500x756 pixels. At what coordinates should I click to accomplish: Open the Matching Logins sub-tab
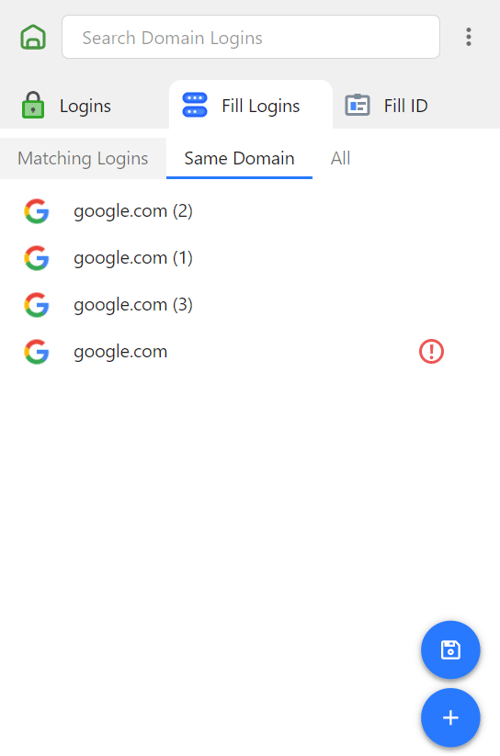point(83,159)
